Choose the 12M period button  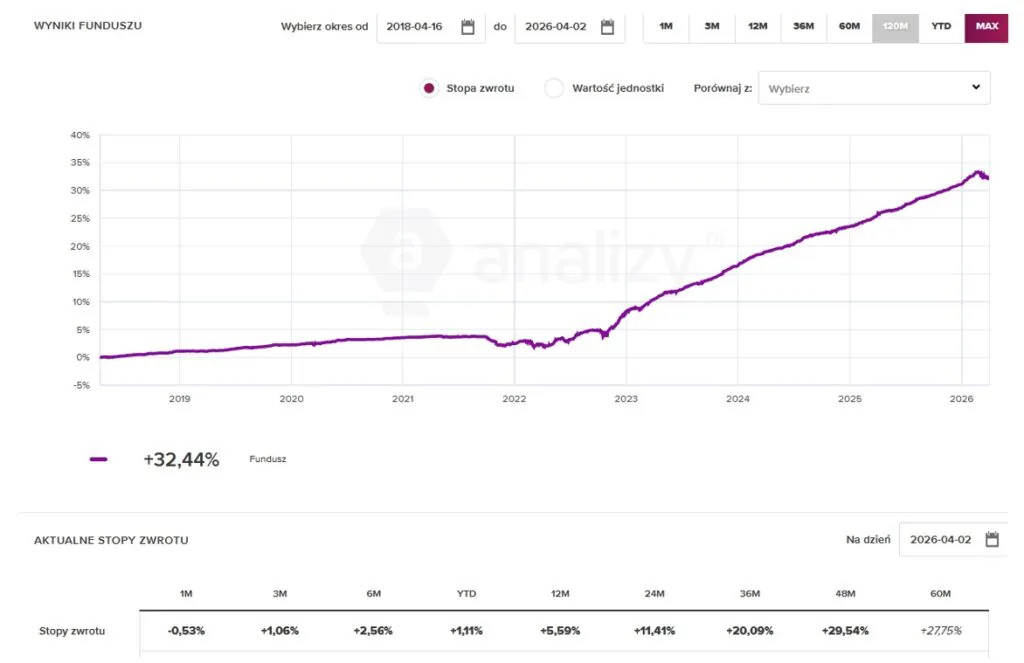[x=757, y=26]
